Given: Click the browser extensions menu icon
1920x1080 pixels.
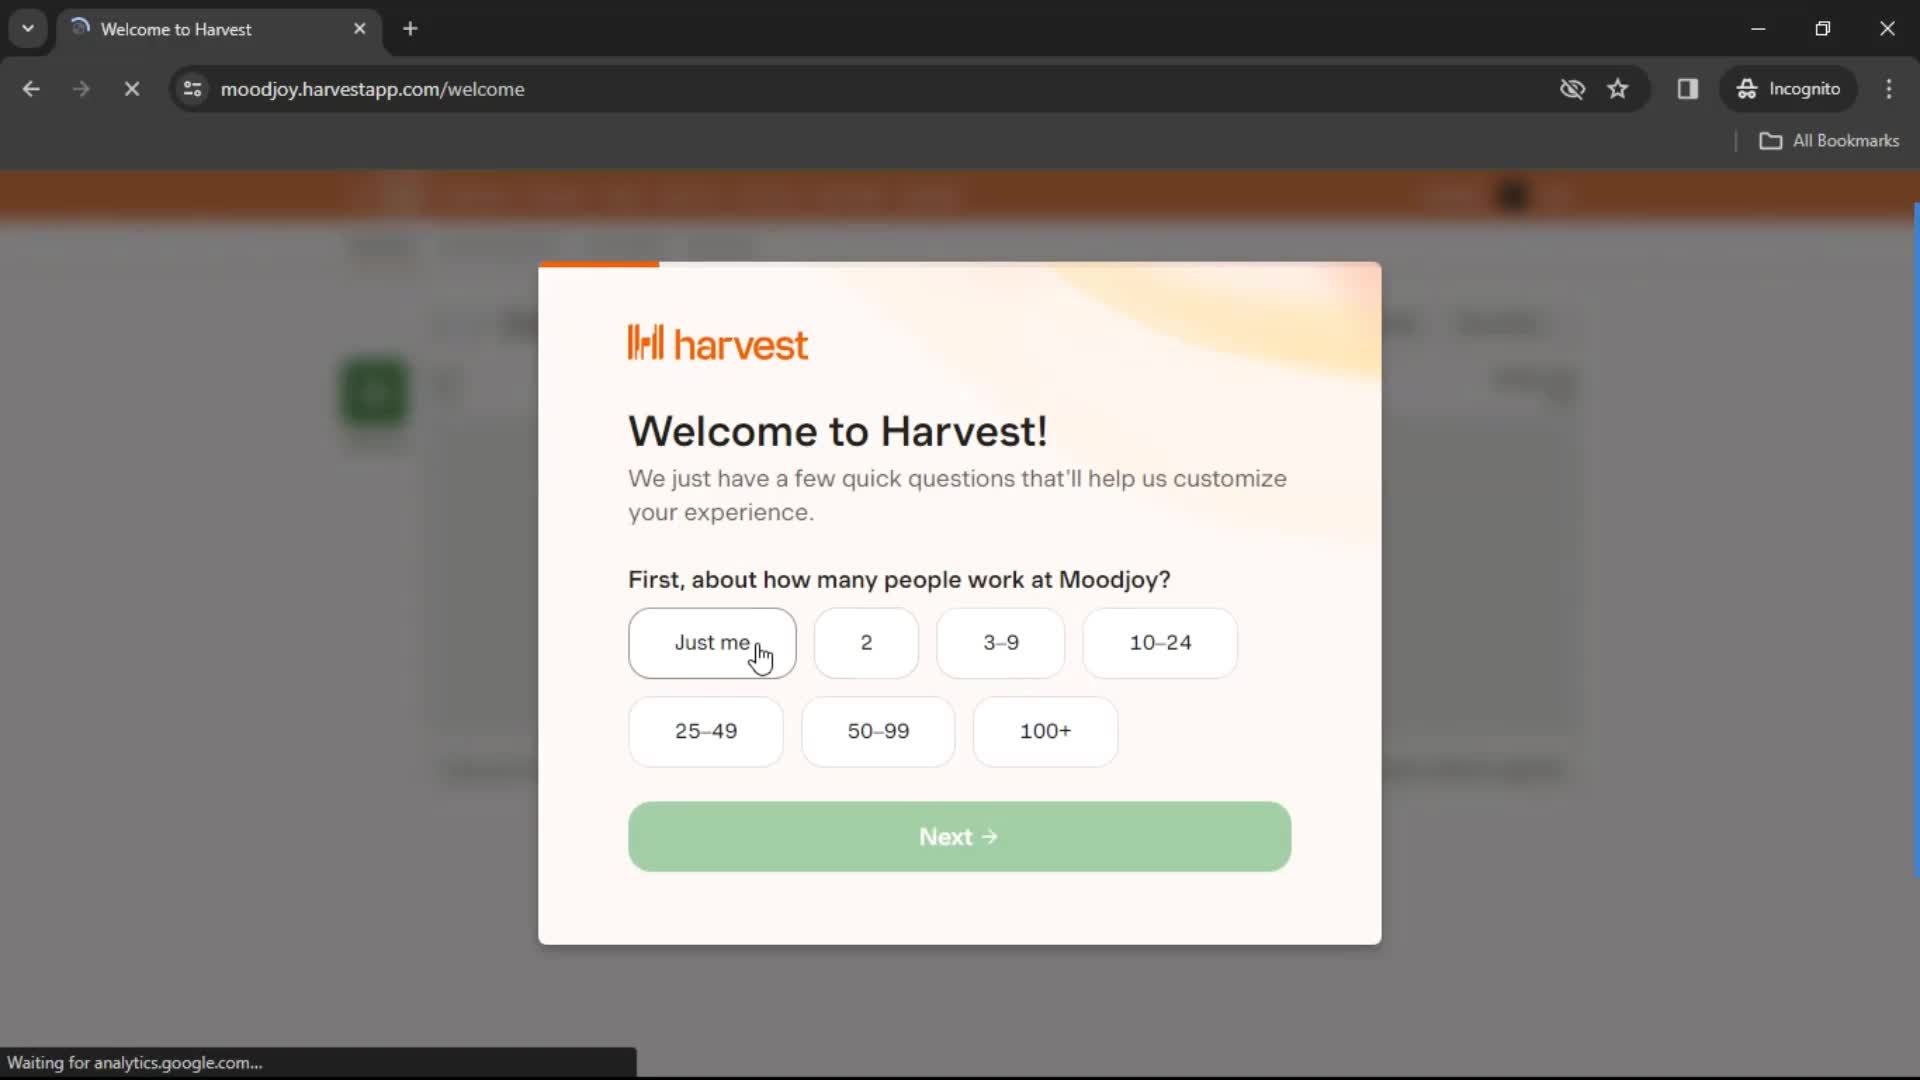Looking at the screenshot, I should tap(1688, 88).
